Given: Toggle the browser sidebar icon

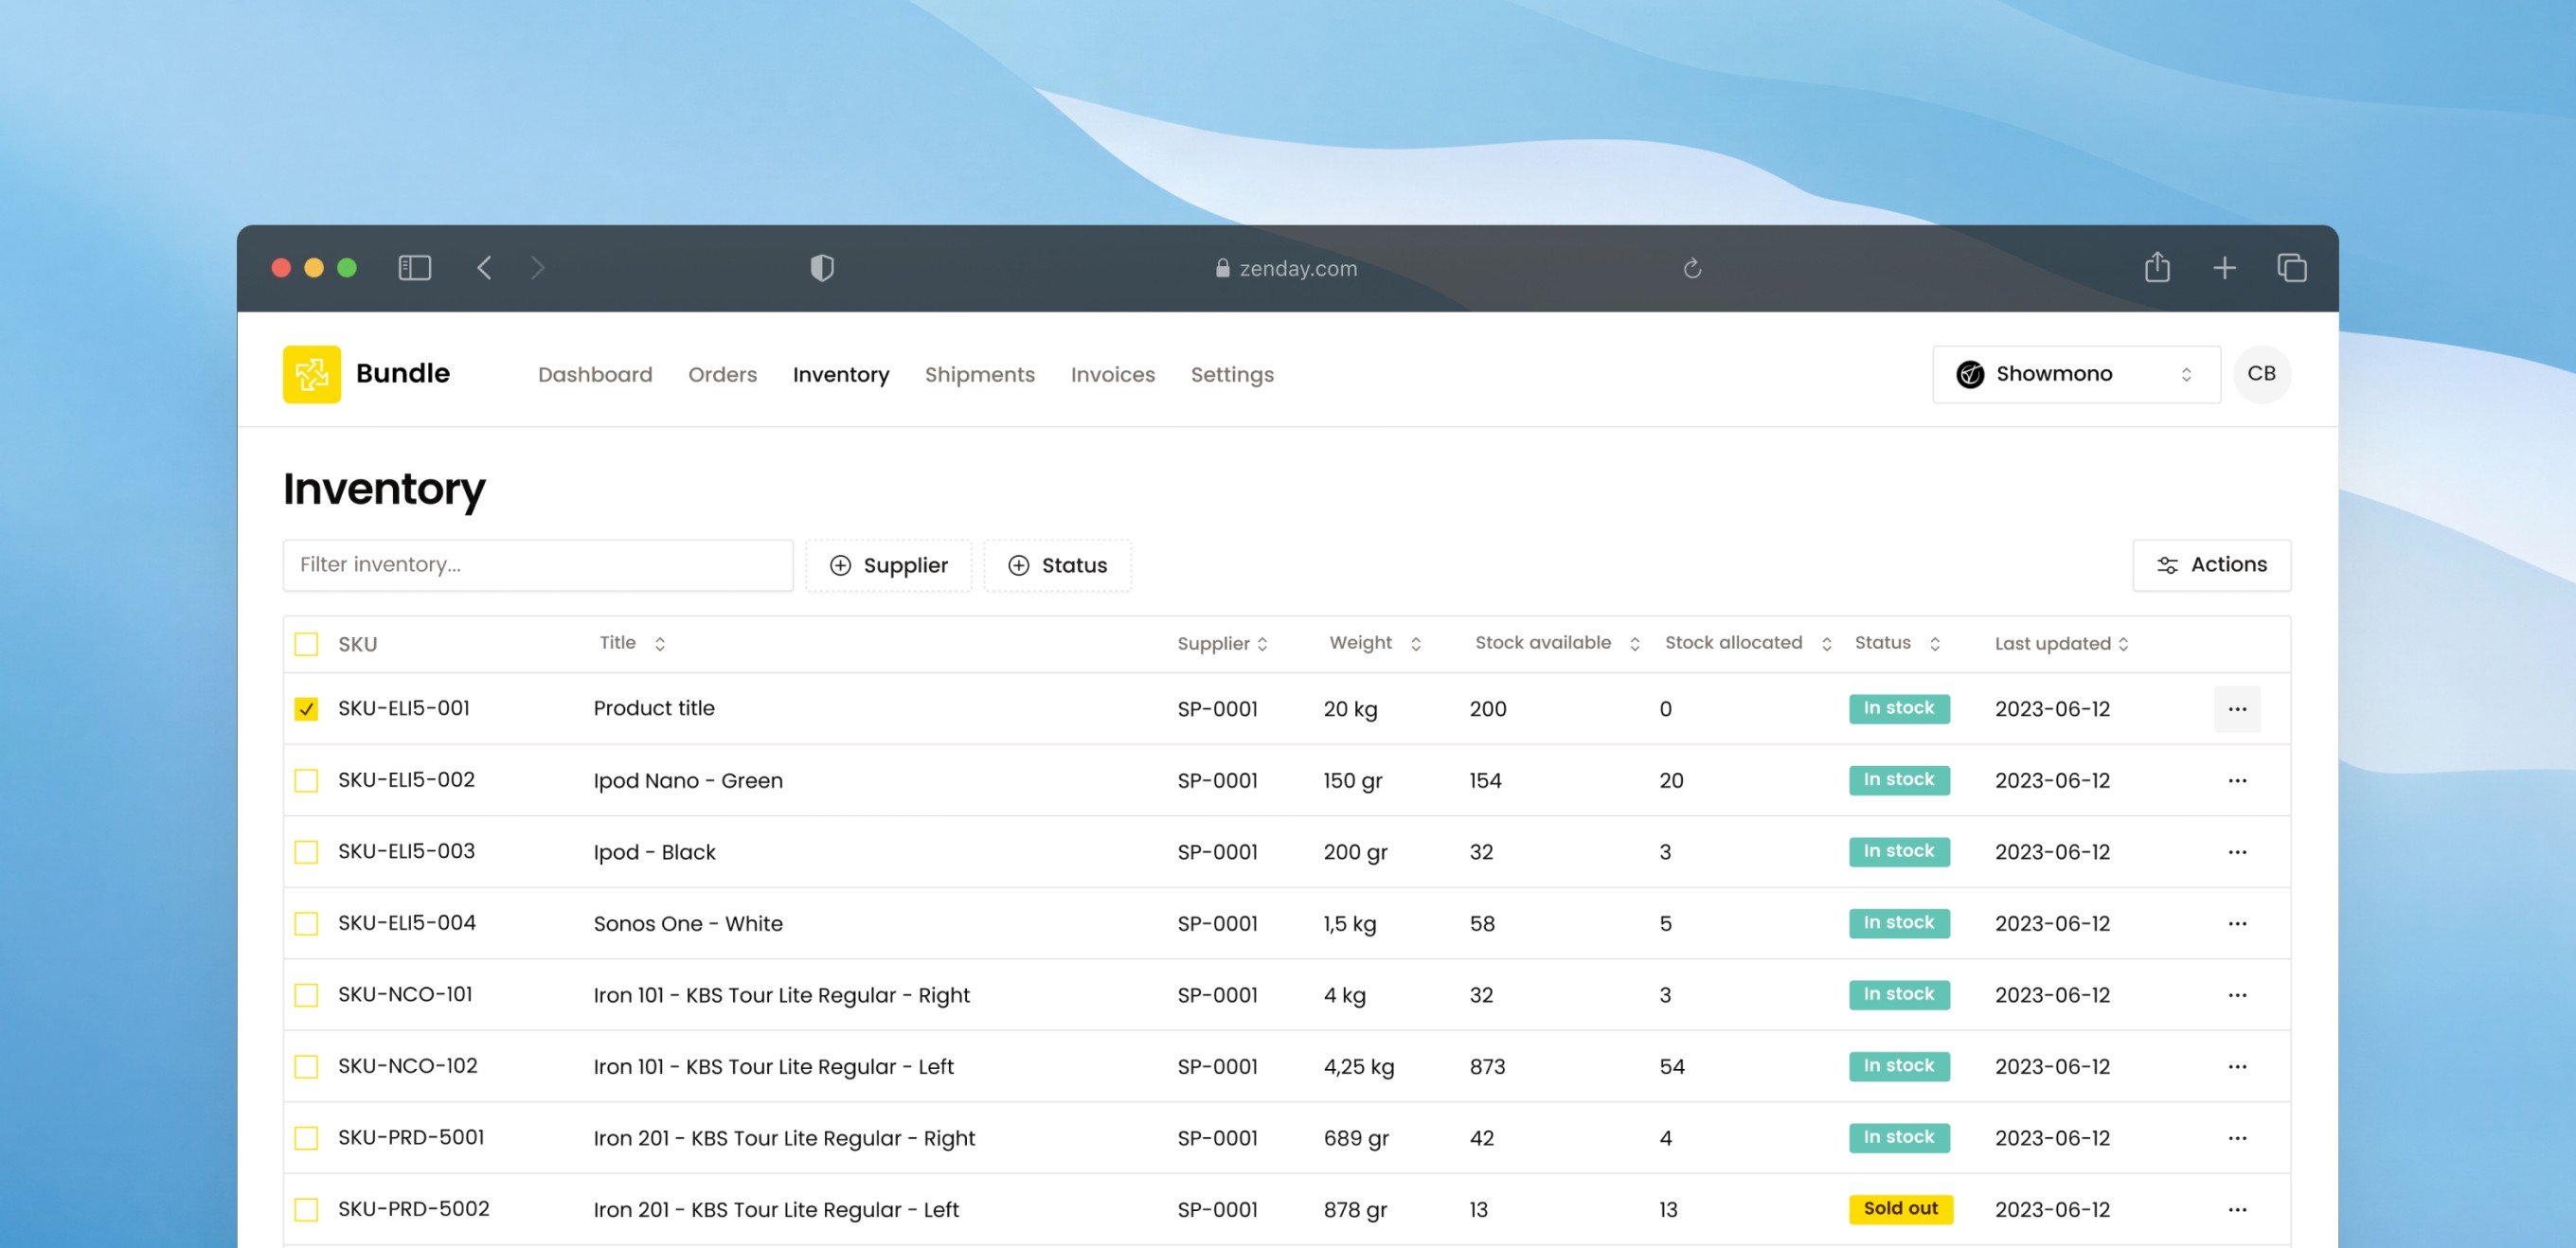Looking at the screenshot, I should tap(414, 268).
